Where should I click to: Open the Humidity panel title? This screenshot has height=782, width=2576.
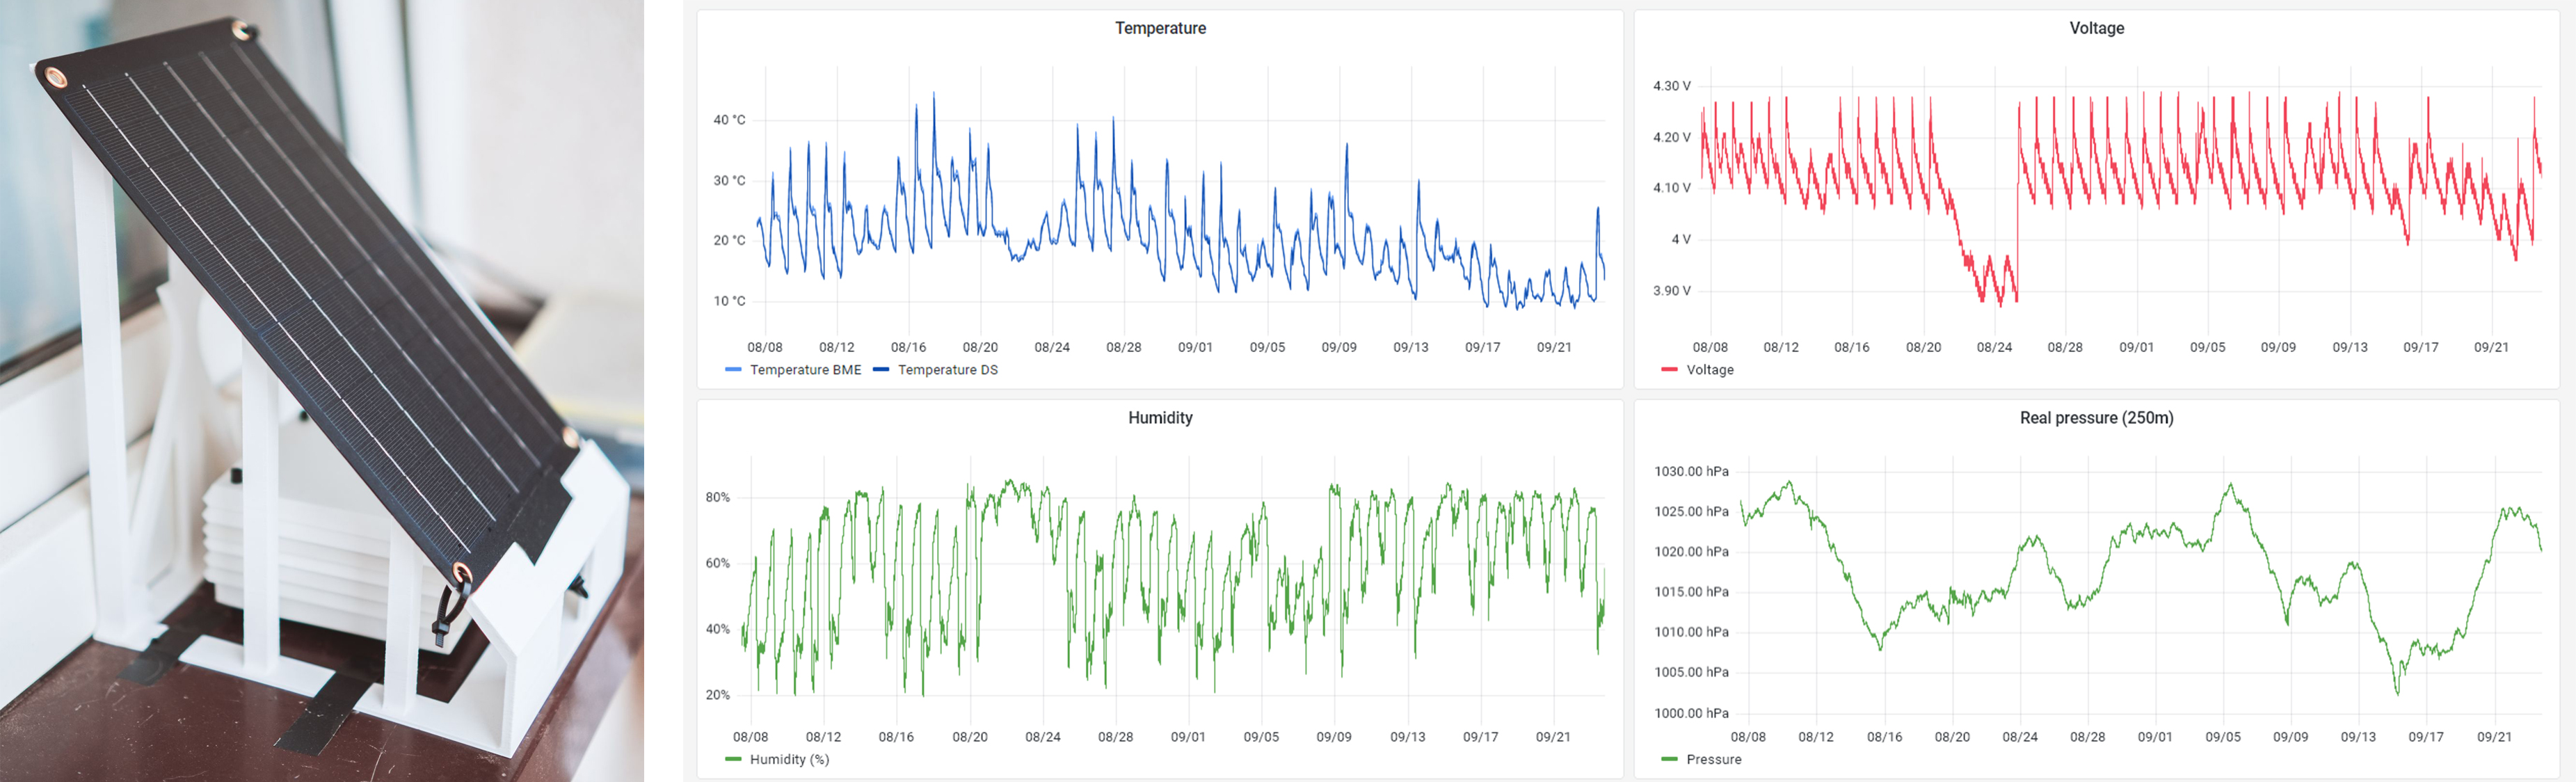click(1160, 418)
